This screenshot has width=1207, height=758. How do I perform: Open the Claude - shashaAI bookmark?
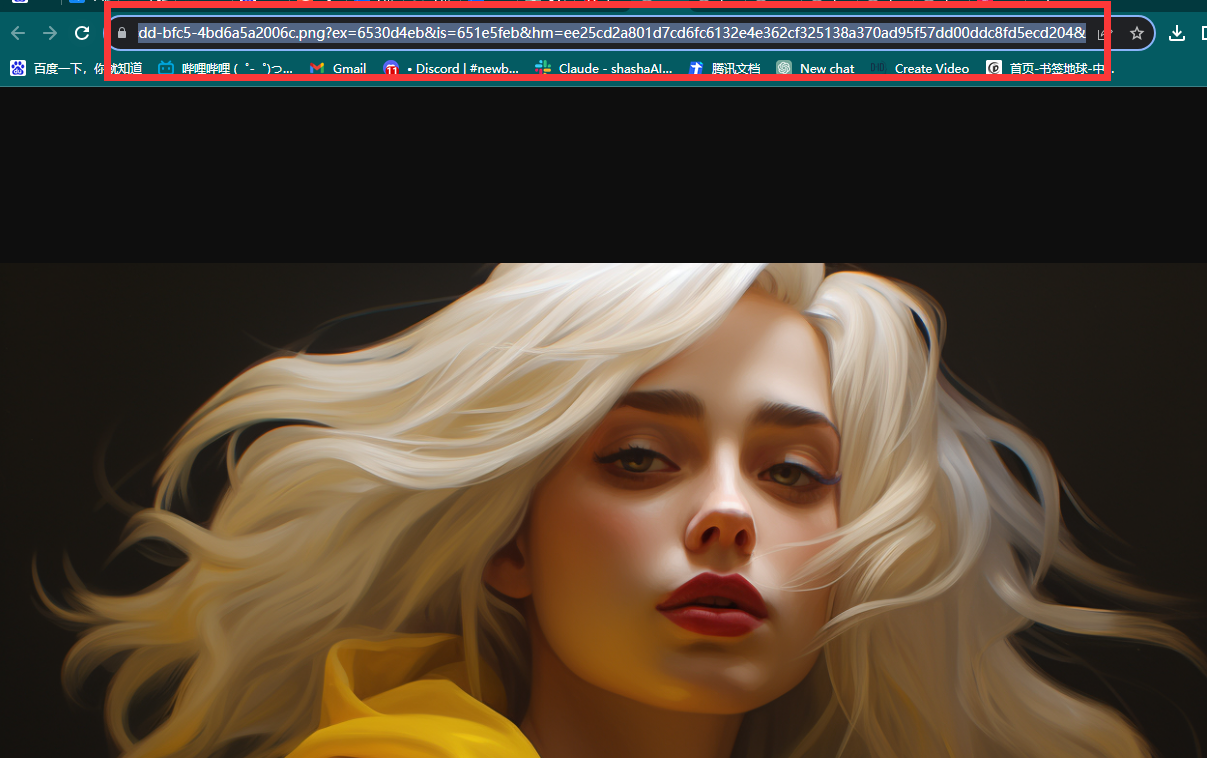pos(604,68)
